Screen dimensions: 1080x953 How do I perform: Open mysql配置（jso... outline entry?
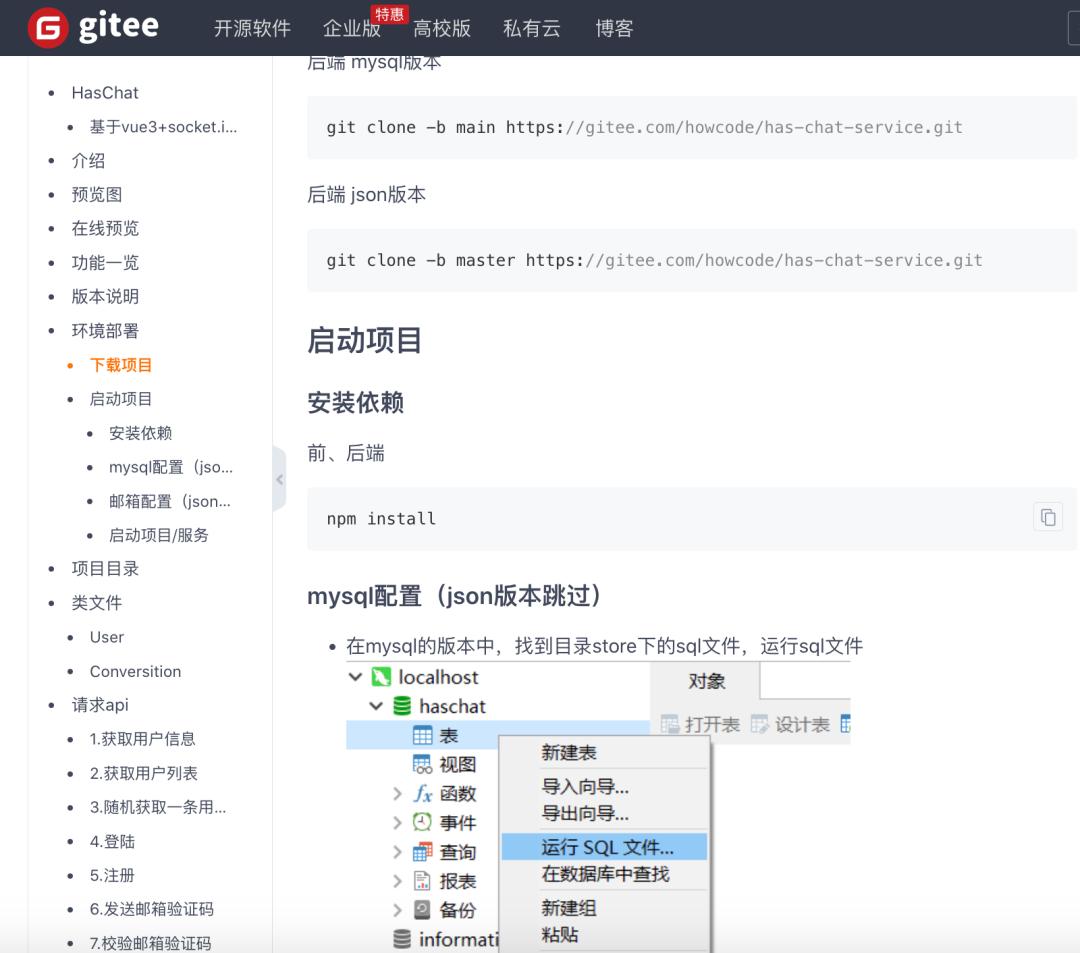[x=171, y=467]
